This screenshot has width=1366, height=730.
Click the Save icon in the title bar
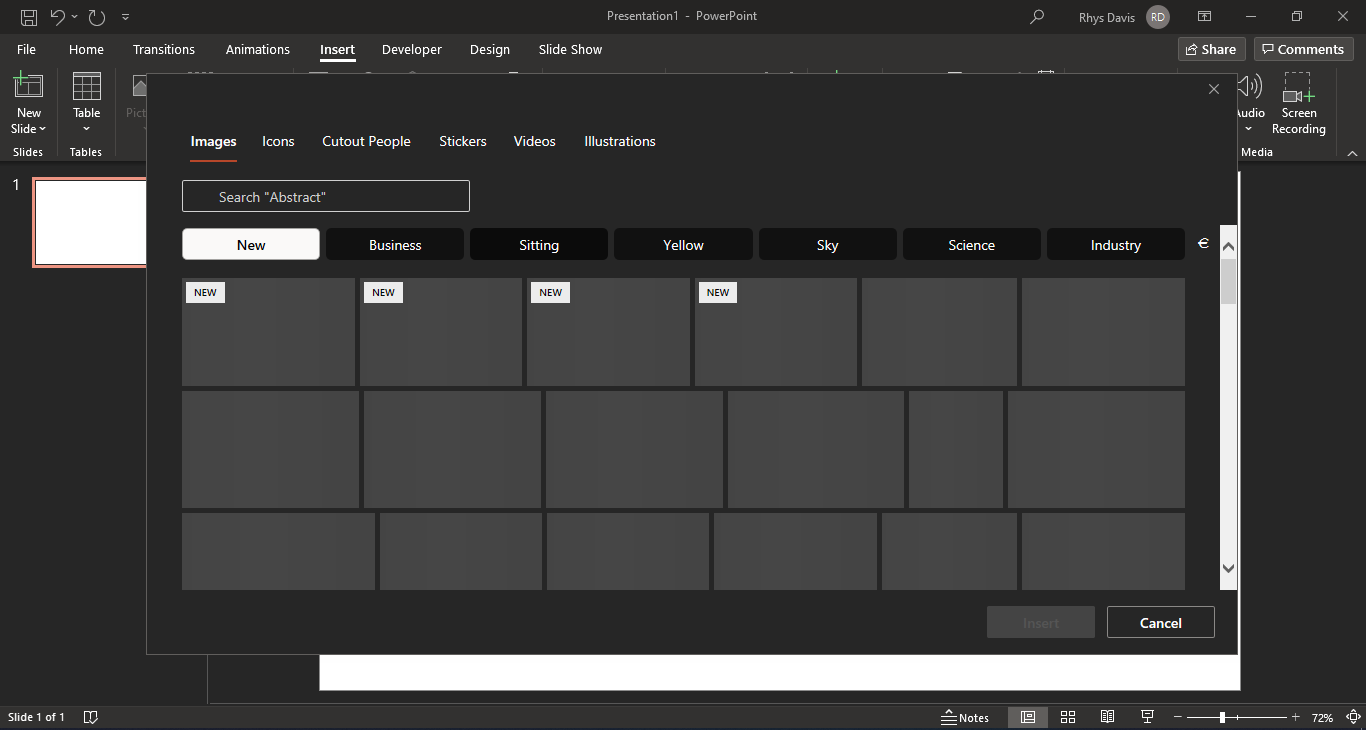coord(29,17)
